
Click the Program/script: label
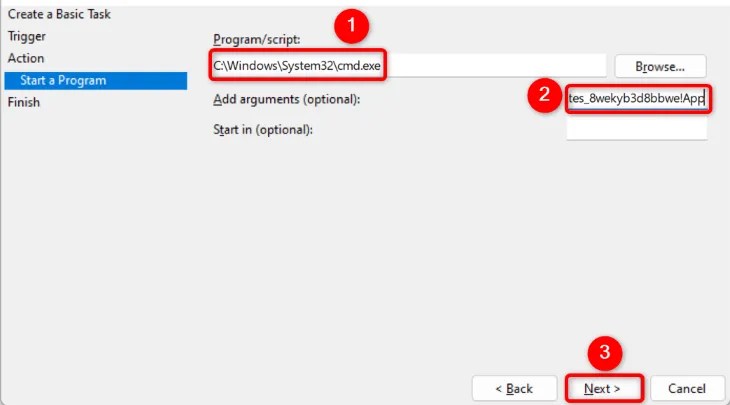pos(257,40)
